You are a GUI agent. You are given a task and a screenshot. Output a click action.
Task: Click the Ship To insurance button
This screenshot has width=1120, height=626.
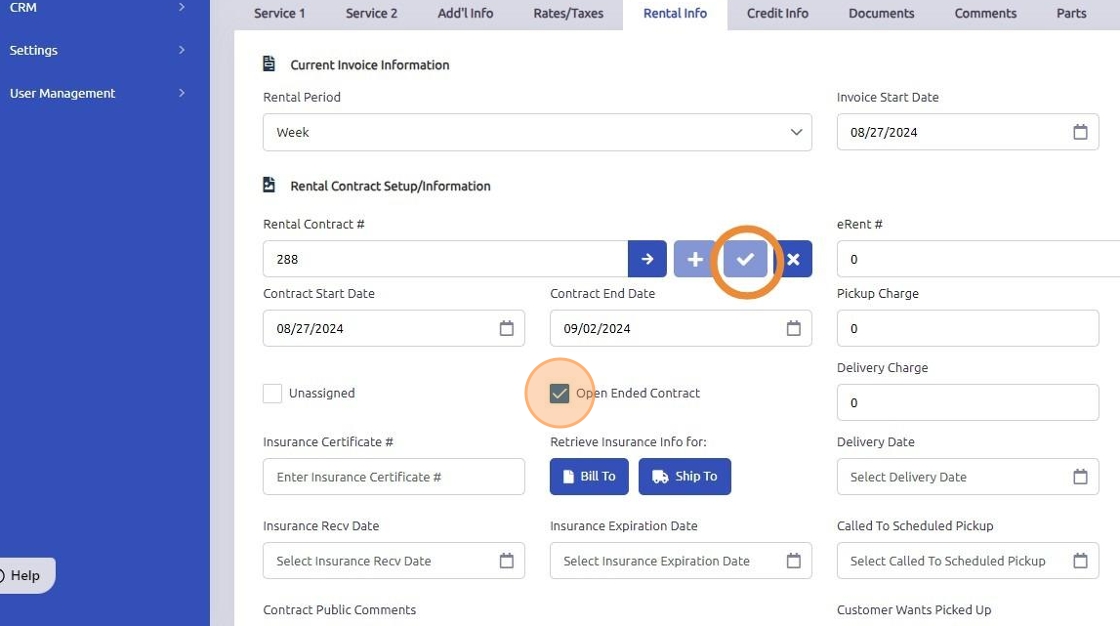[685, 477]
